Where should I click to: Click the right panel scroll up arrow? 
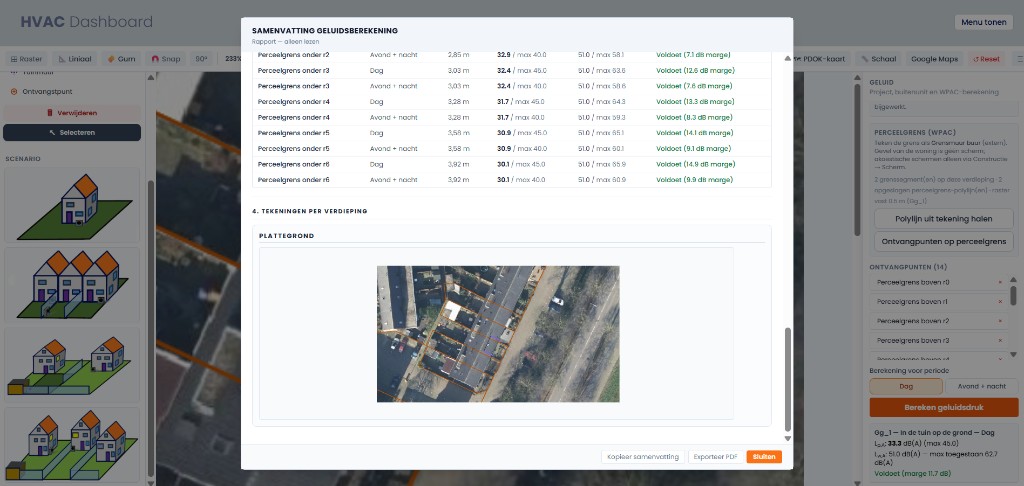click(x=857, y=77)
